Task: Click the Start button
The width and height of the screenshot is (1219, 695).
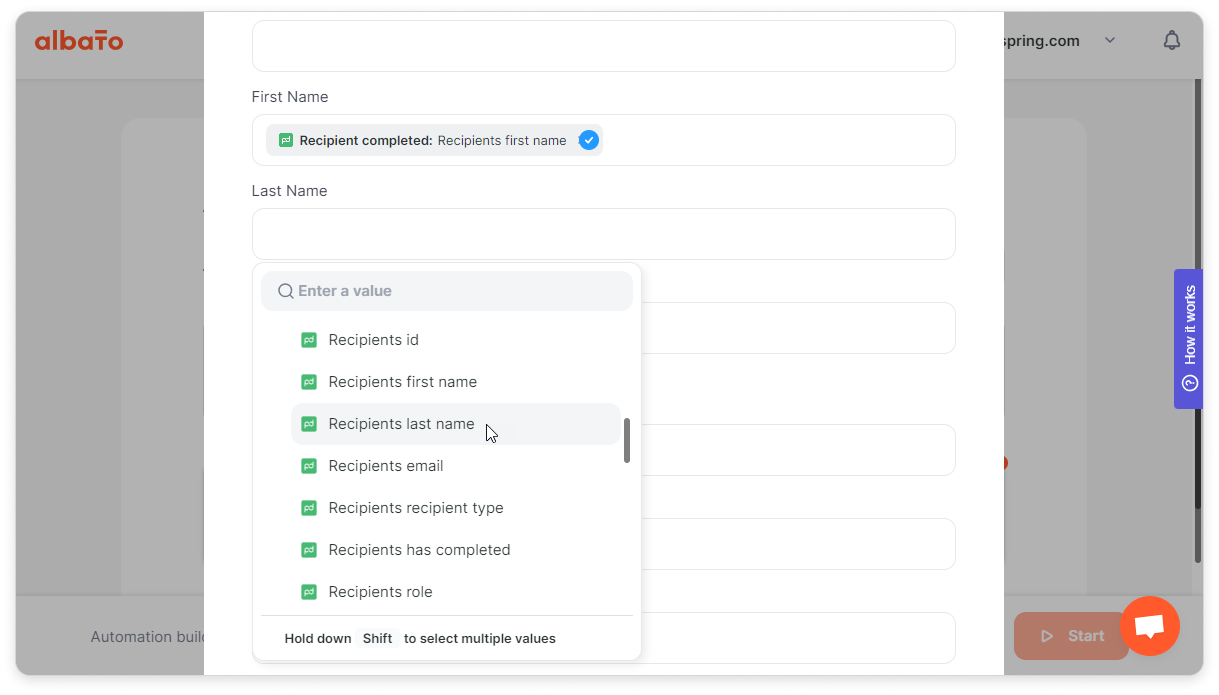Action: [1071, 636]
